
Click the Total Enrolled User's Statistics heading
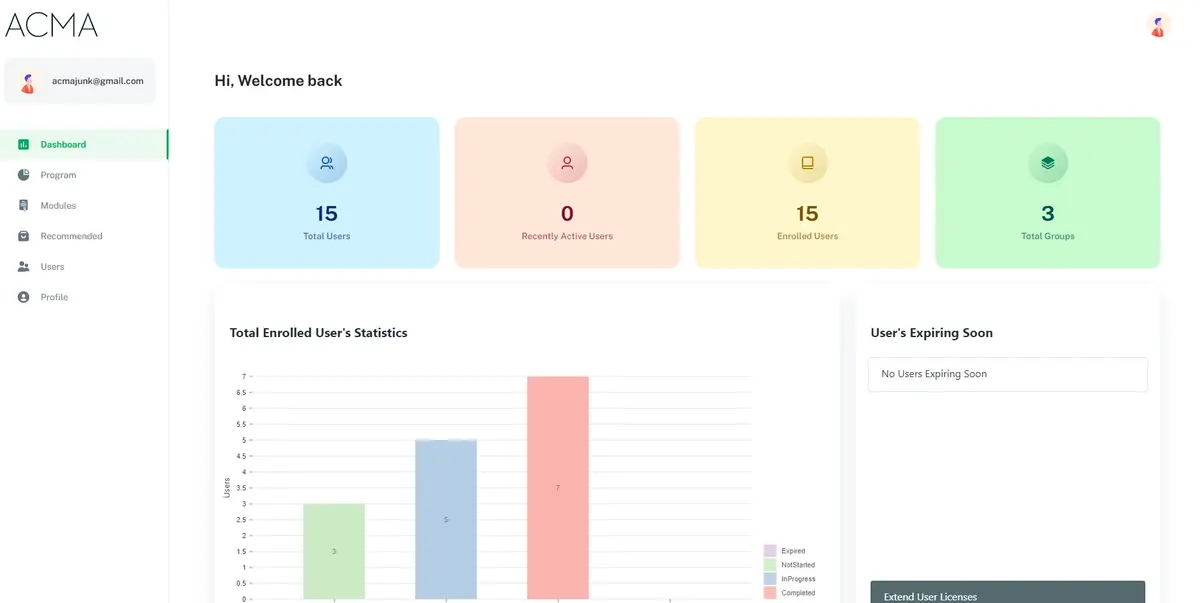pyautogui.click(x=319, y=333)
